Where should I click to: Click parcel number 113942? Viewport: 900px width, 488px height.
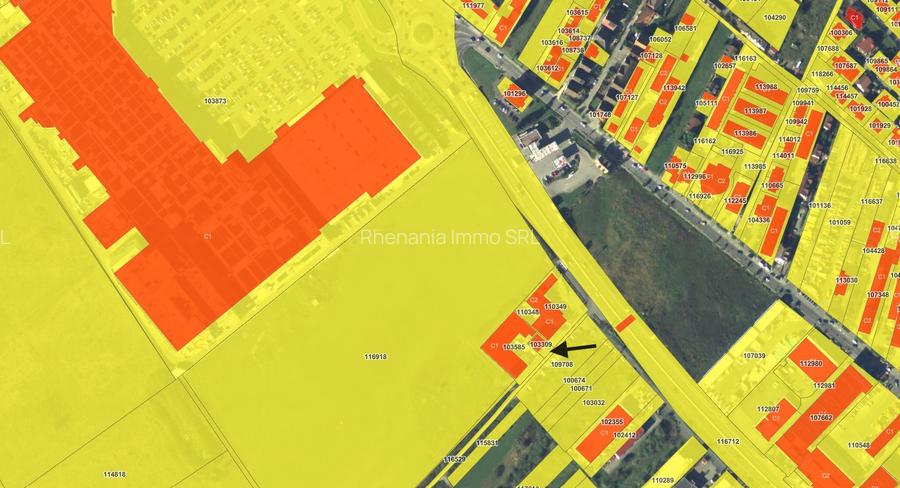point(674,88)
